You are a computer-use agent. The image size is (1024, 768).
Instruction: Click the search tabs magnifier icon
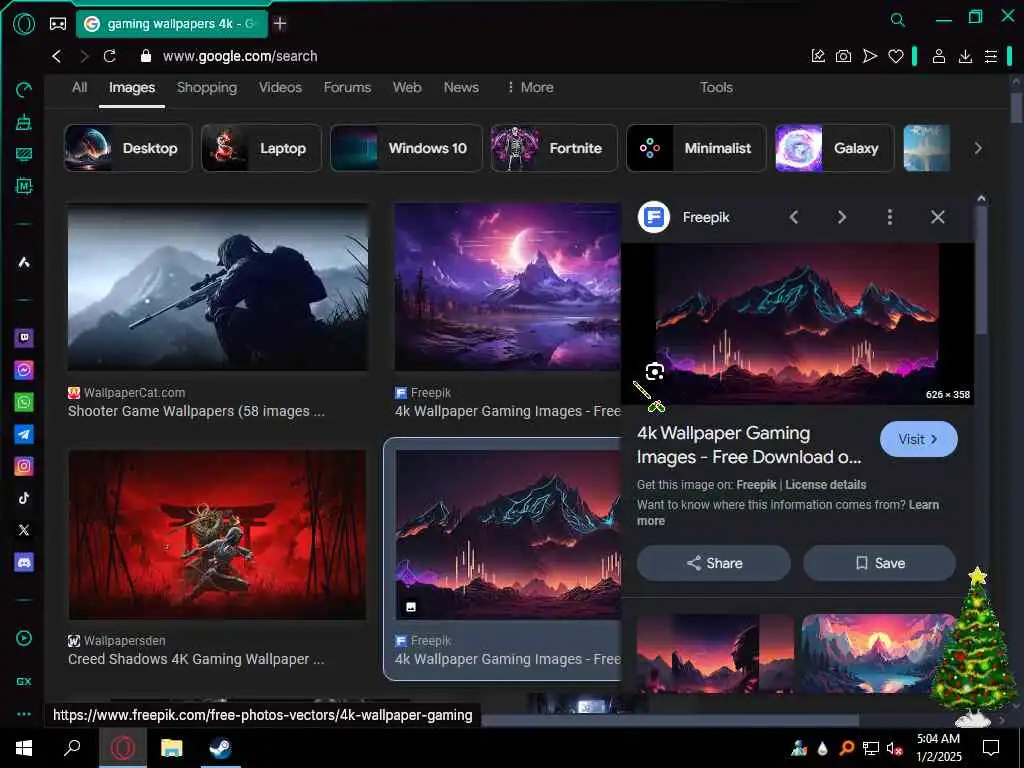[898, 20]
